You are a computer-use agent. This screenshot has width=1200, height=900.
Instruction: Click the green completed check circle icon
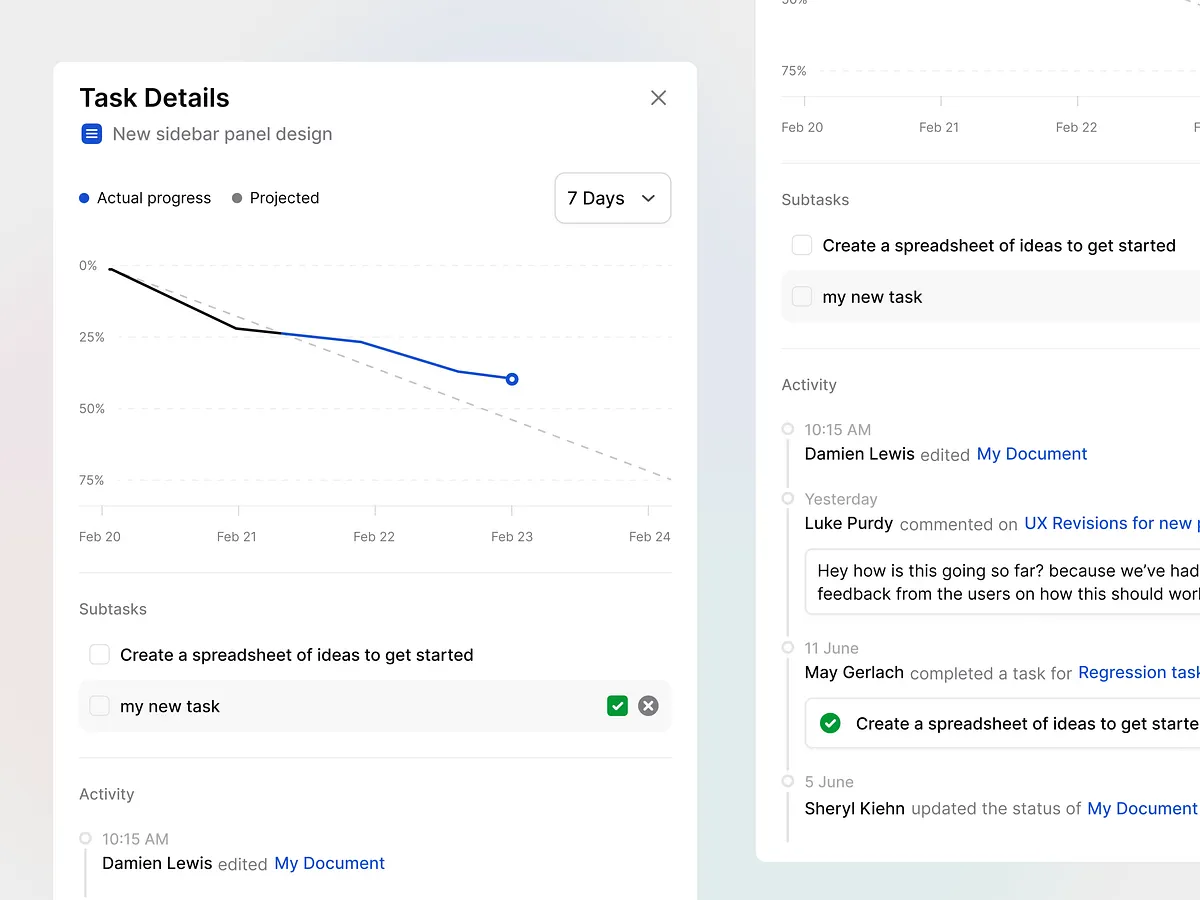tap(830, 723)
